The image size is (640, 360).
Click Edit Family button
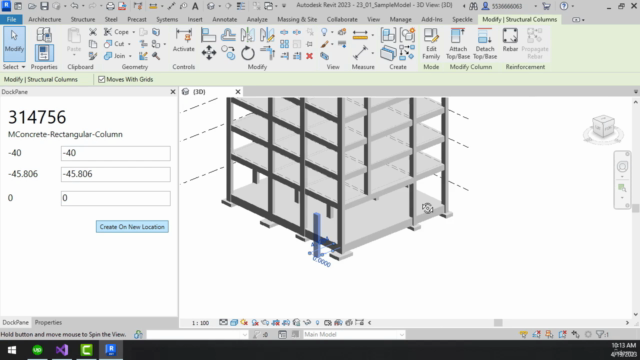[431, 44]
